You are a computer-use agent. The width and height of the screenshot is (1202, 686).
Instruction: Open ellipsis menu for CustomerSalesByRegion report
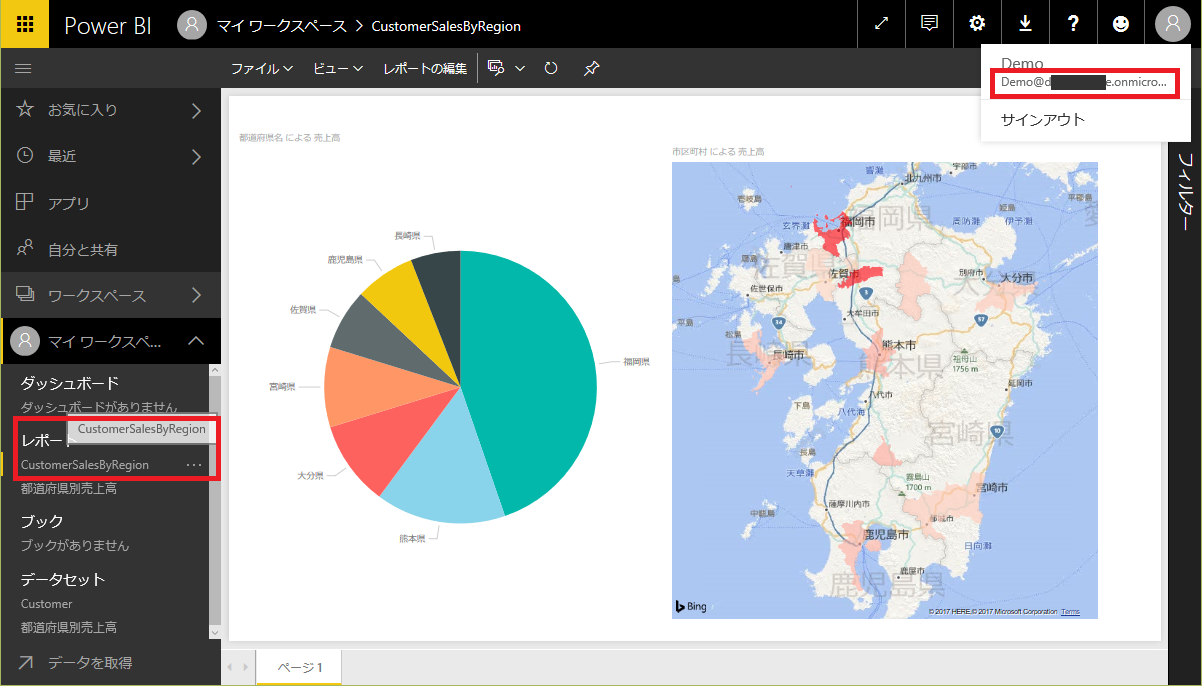[x=194, y=465]
